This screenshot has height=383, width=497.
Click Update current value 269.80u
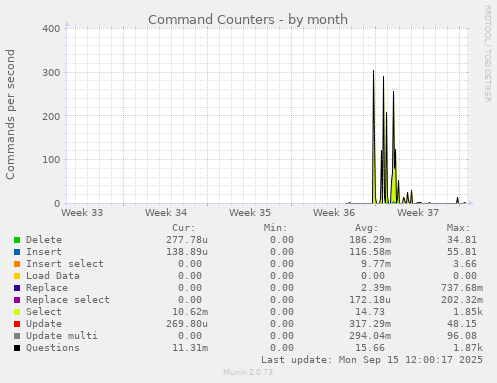click(x=187, y=324)
